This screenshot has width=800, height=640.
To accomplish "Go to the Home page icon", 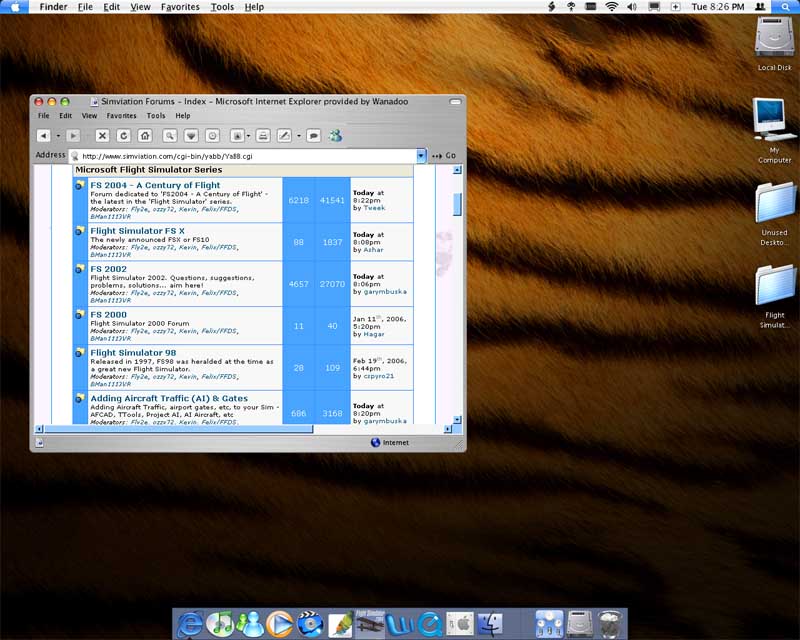I will coord(145,135).
